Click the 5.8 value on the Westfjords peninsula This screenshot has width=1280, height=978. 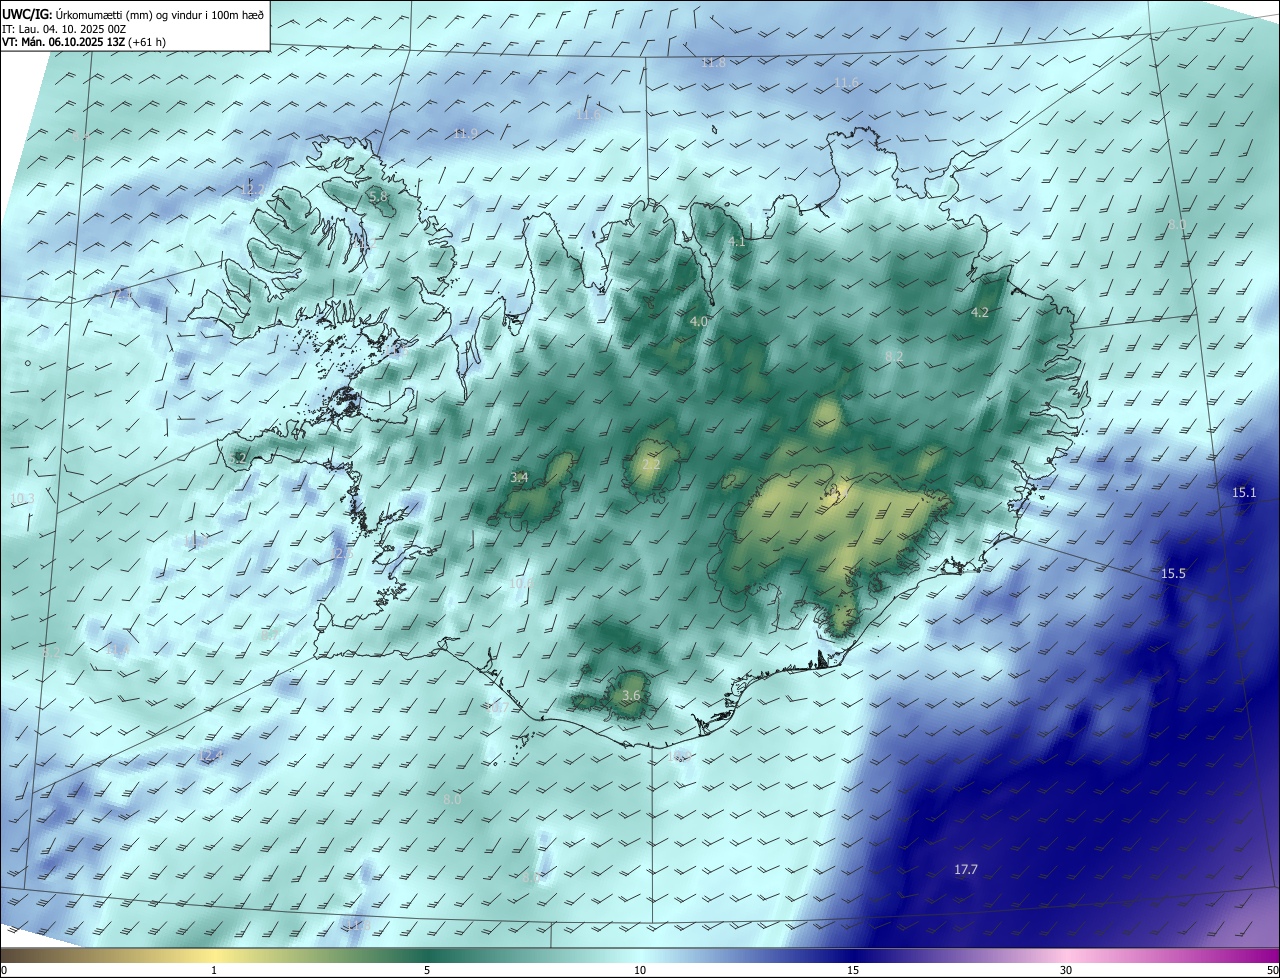[378, 197]
